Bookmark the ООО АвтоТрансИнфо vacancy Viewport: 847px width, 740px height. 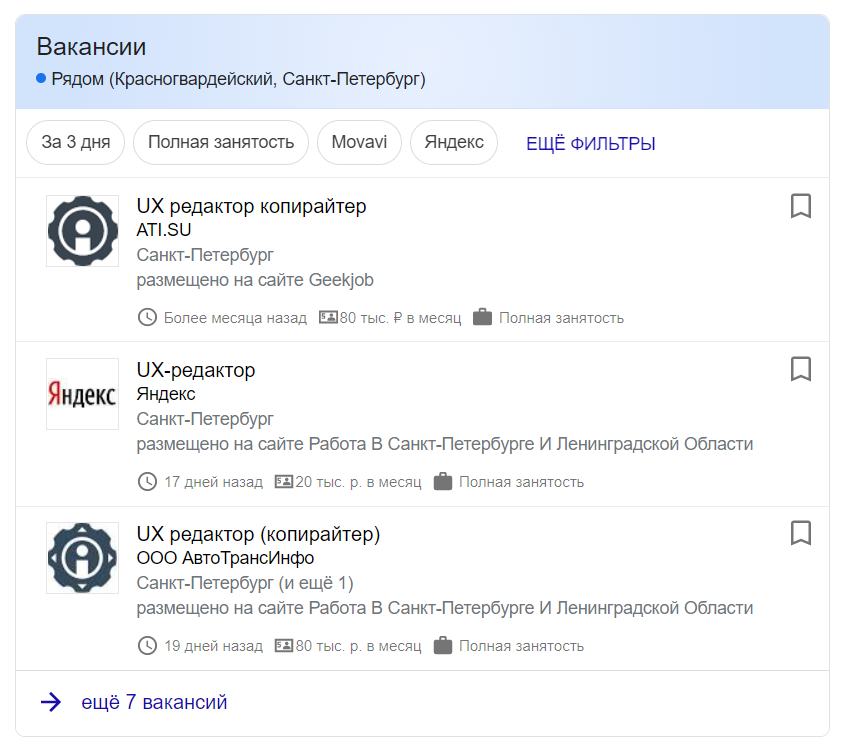(801, 533)
